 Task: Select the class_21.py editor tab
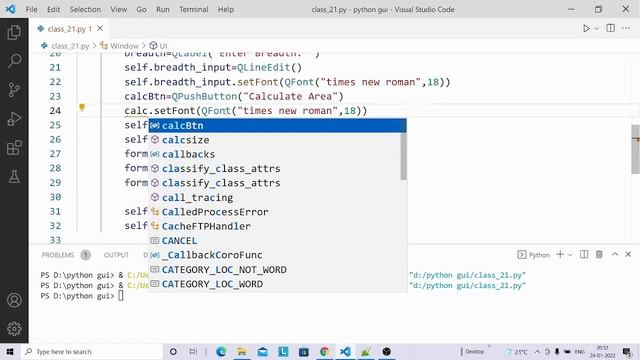pos(70,29)
